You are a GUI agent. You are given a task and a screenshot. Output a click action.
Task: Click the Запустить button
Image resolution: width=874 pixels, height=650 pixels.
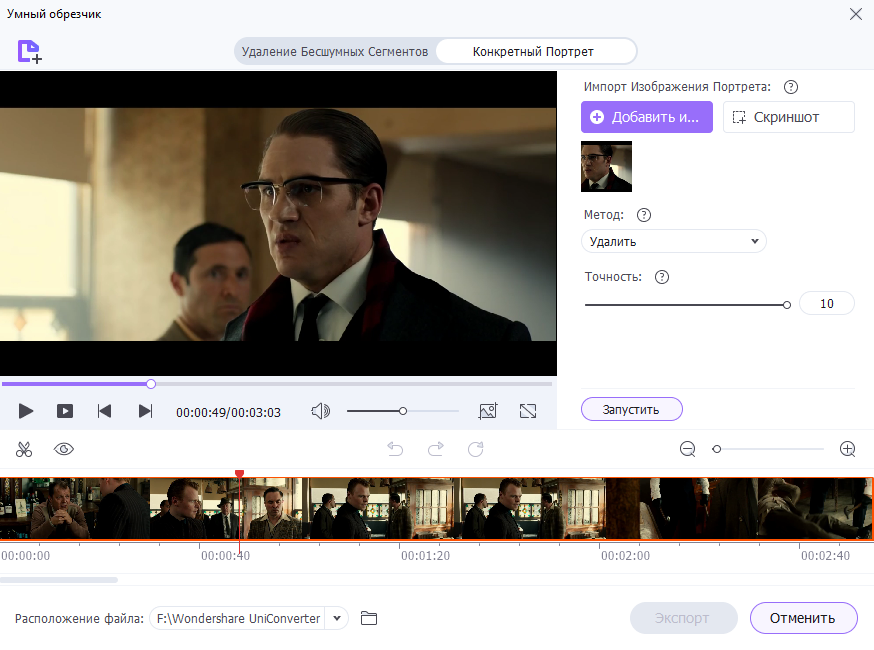tap(632, 409)
